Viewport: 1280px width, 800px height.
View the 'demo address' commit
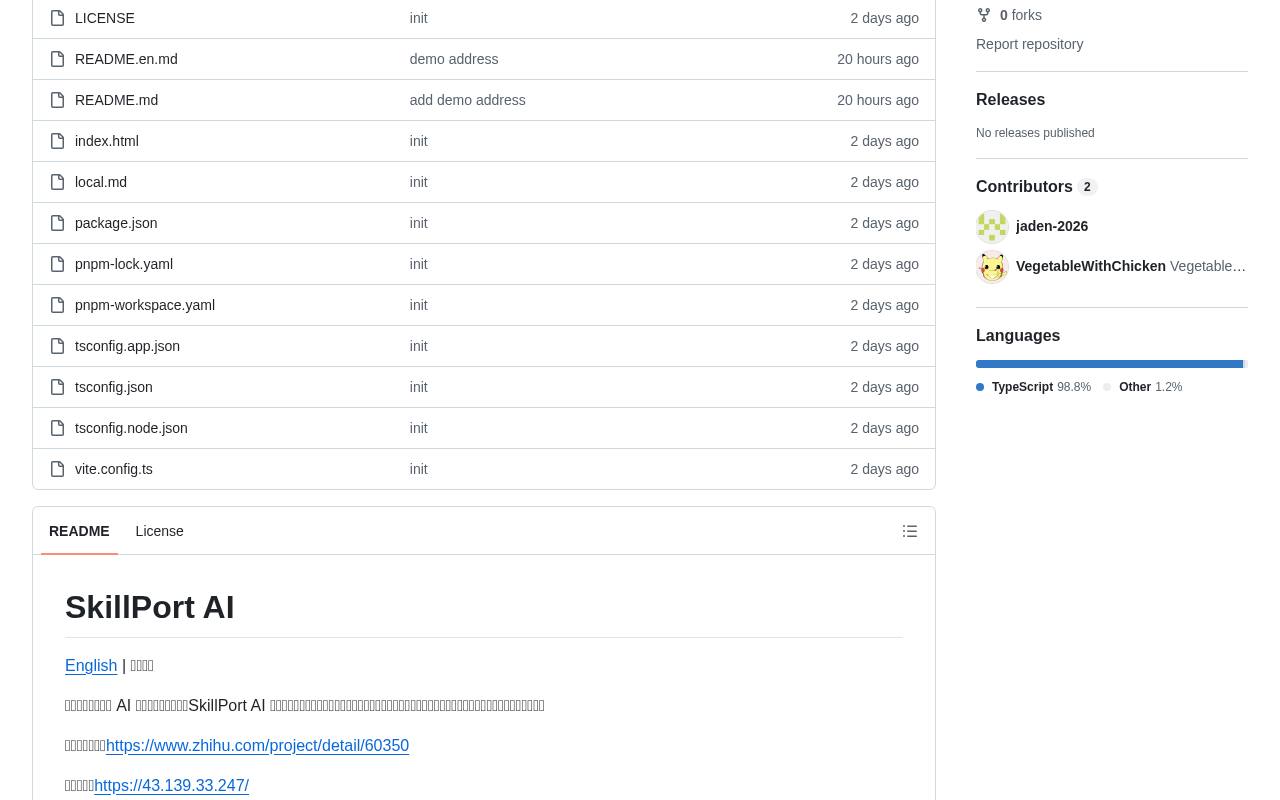click(454, 59)
